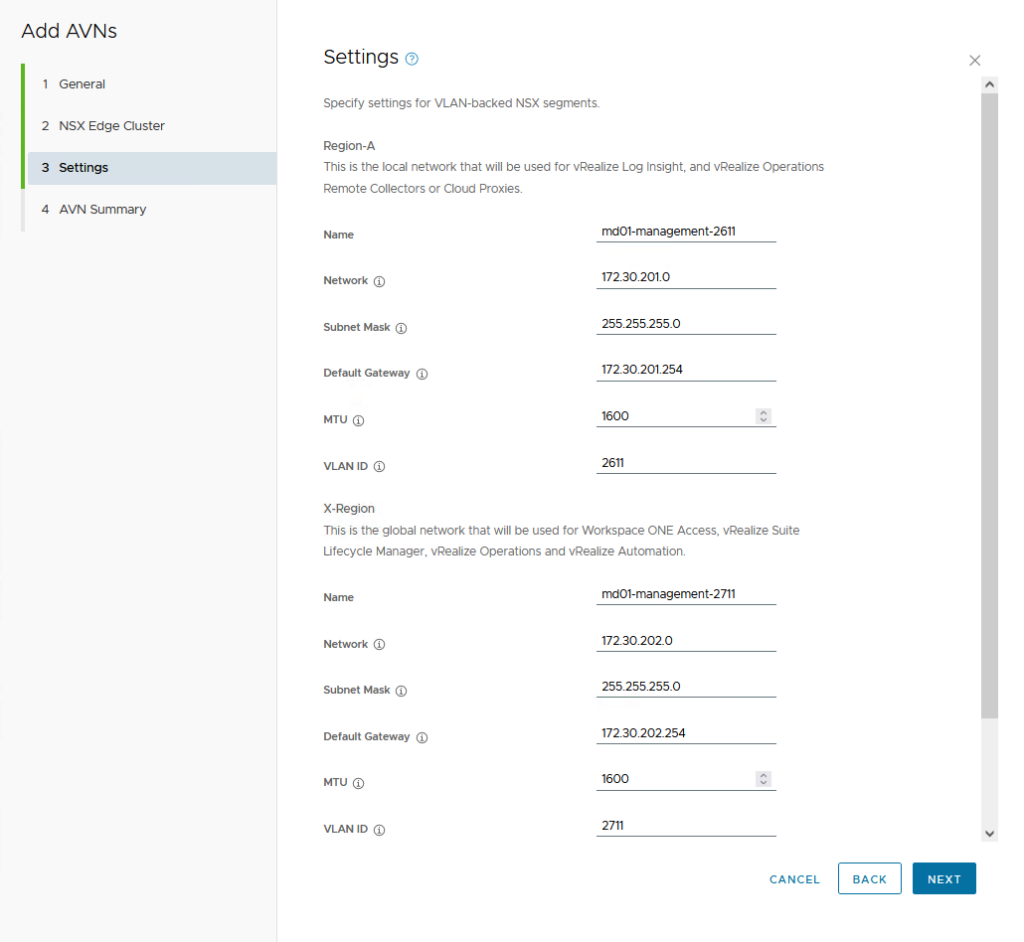Screen dimensions: 1024x942
Task: Click info icon beside Region-A Default Gateway
Action: pyautogui.click(x=421, y=374)
